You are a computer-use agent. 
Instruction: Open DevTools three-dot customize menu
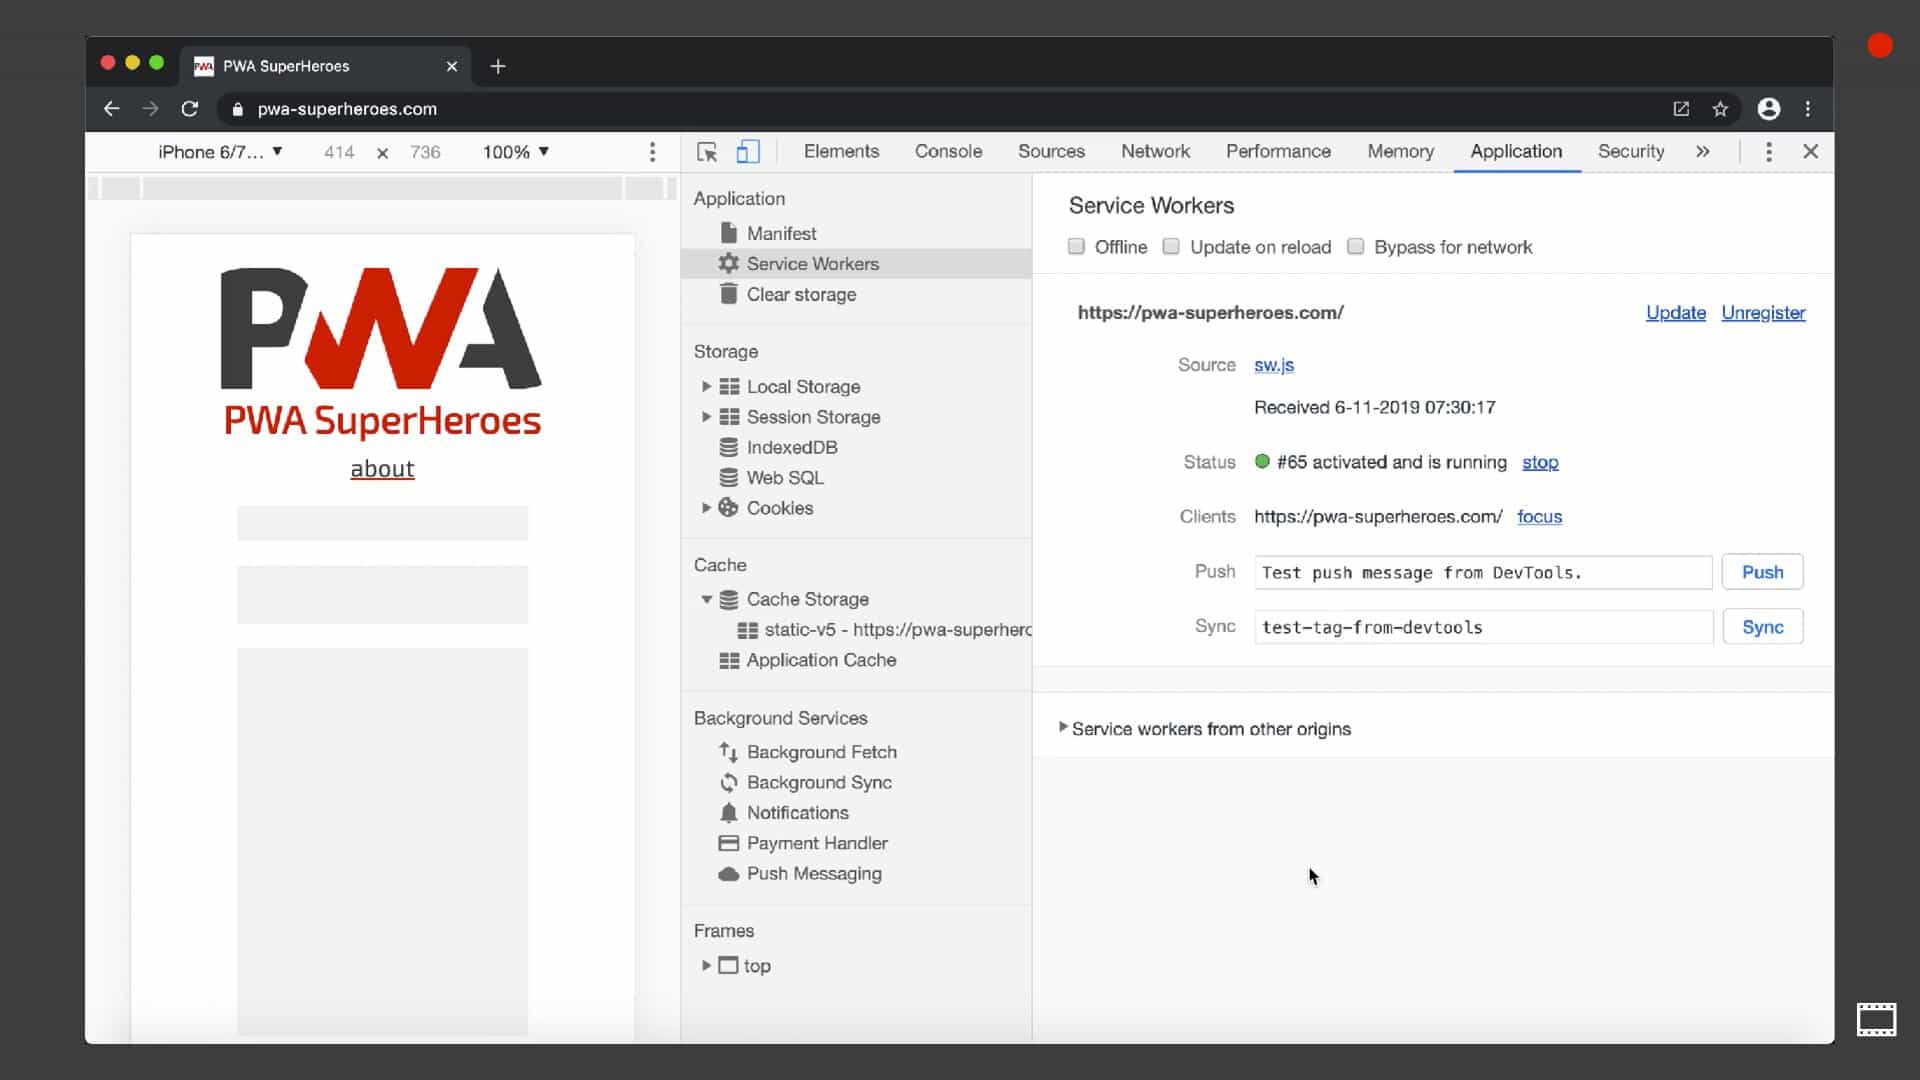click(x=1768, y=152)
